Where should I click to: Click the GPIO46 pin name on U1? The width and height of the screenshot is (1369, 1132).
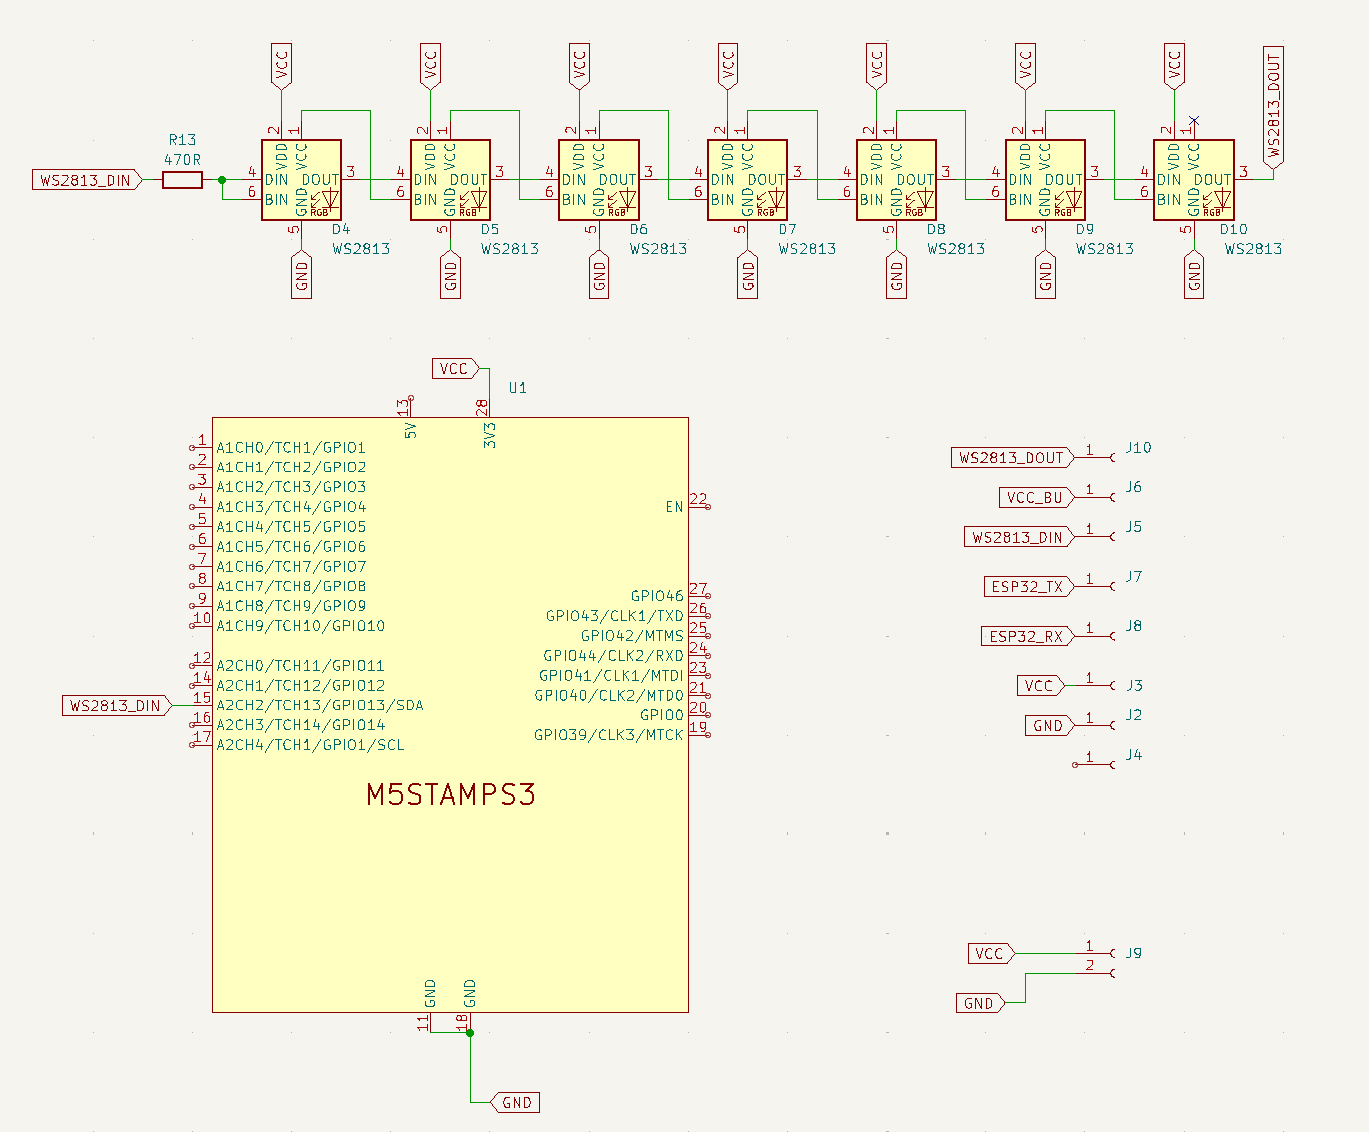pos(657,596)
